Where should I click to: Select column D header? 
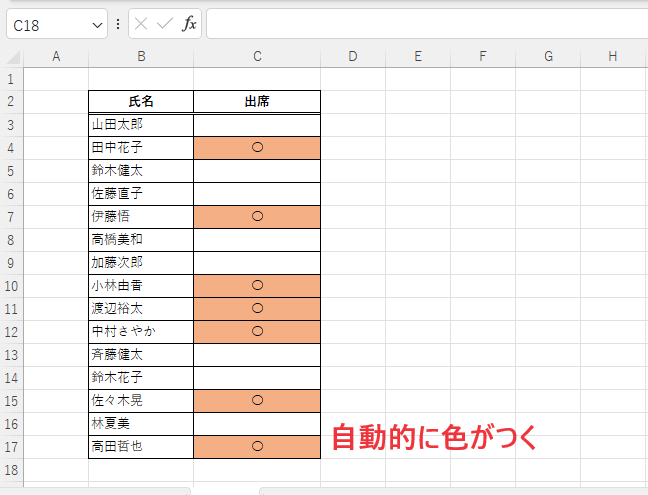pos(353,56)
